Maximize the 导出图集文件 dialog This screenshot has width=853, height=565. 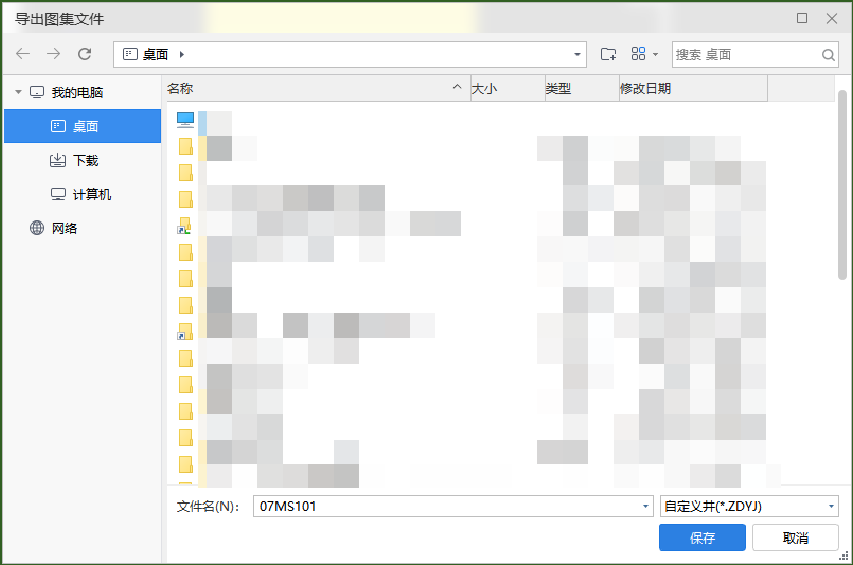802,18
